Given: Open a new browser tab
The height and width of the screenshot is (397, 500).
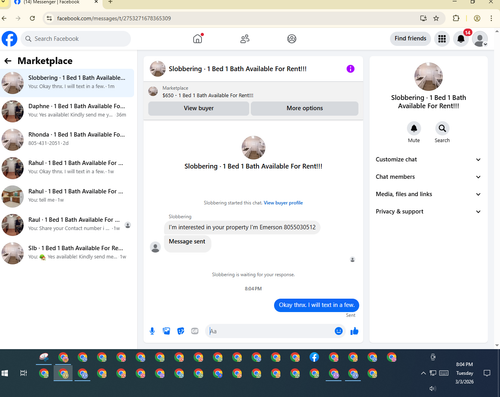Looking at the screenshot, I should pyautogui.click(x=110, y=2).
